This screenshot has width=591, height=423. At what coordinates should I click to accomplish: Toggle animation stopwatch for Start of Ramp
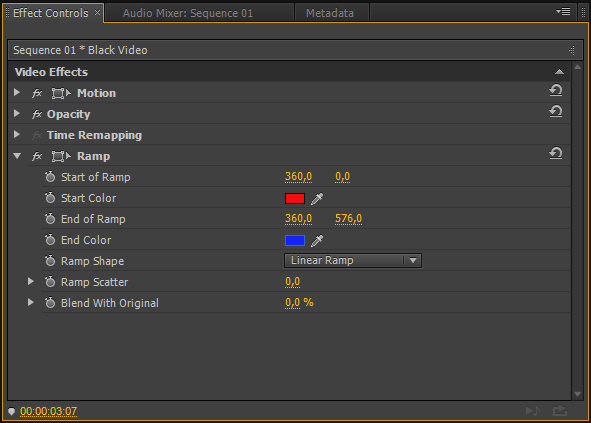pos(50,176)
